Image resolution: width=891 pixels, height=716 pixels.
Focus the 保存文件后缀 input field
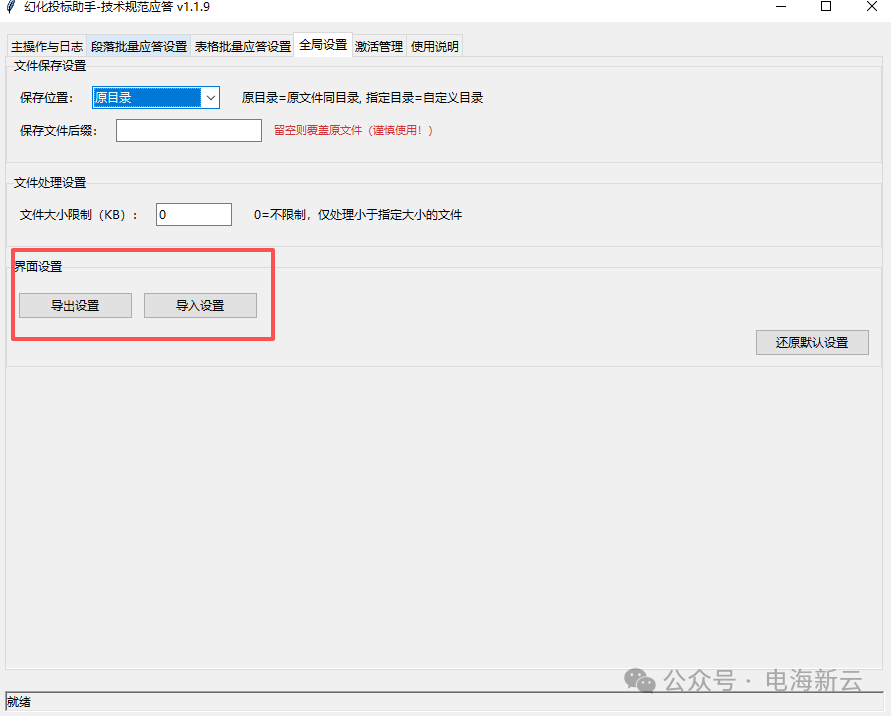188,131
